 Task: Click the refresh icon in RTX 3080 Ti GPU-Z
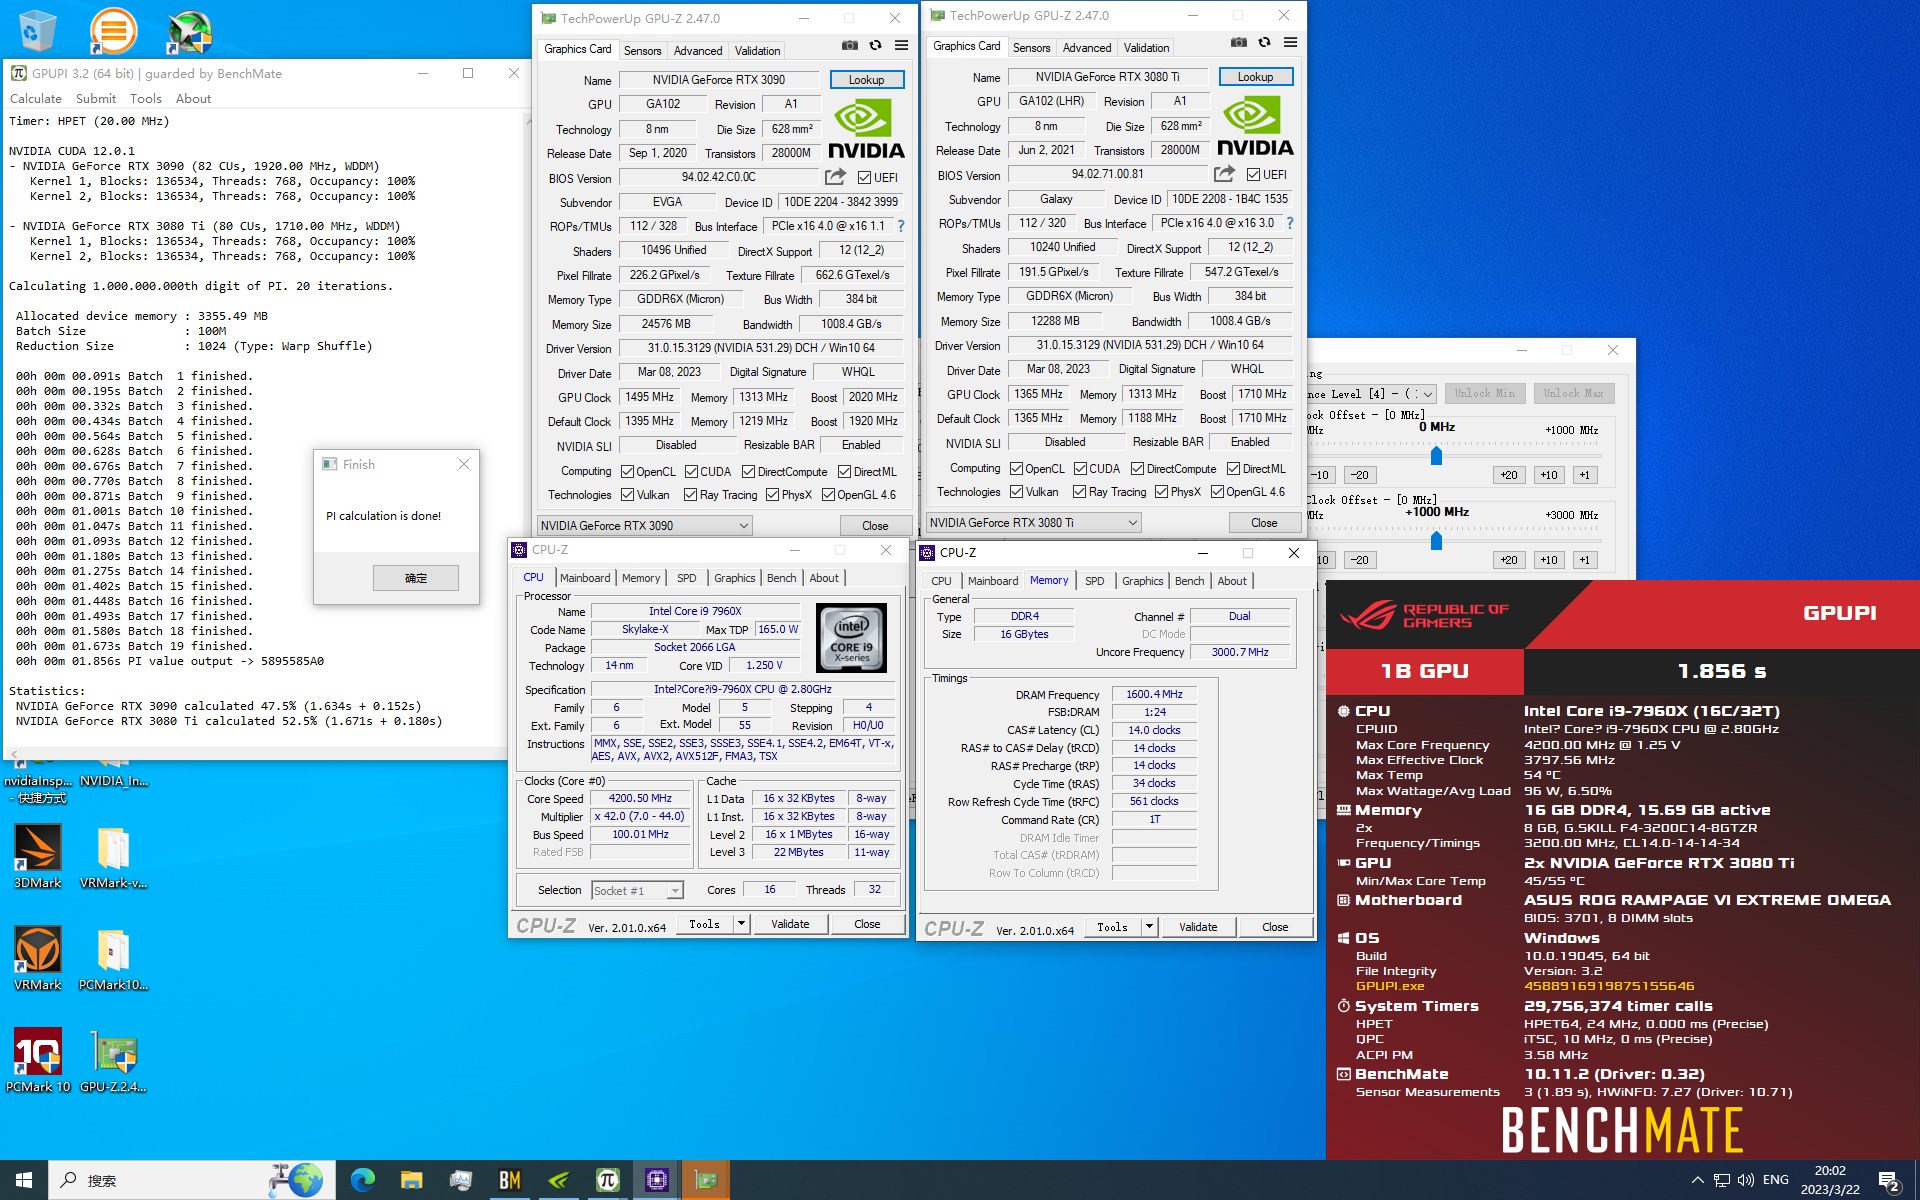point(1264,43)
